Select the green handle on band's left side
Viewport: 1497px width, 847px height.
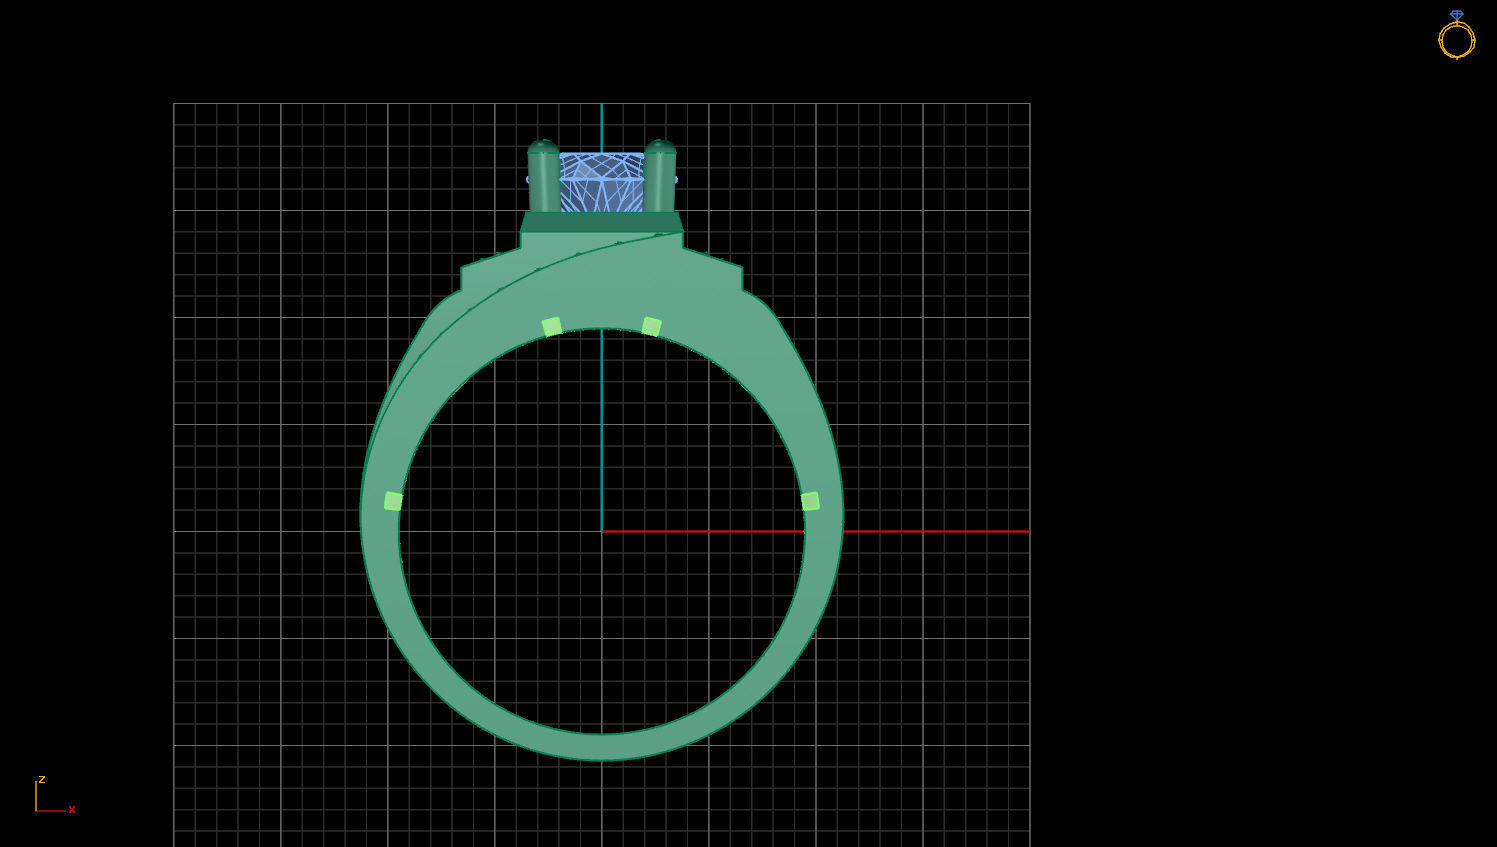pos(393,501)
